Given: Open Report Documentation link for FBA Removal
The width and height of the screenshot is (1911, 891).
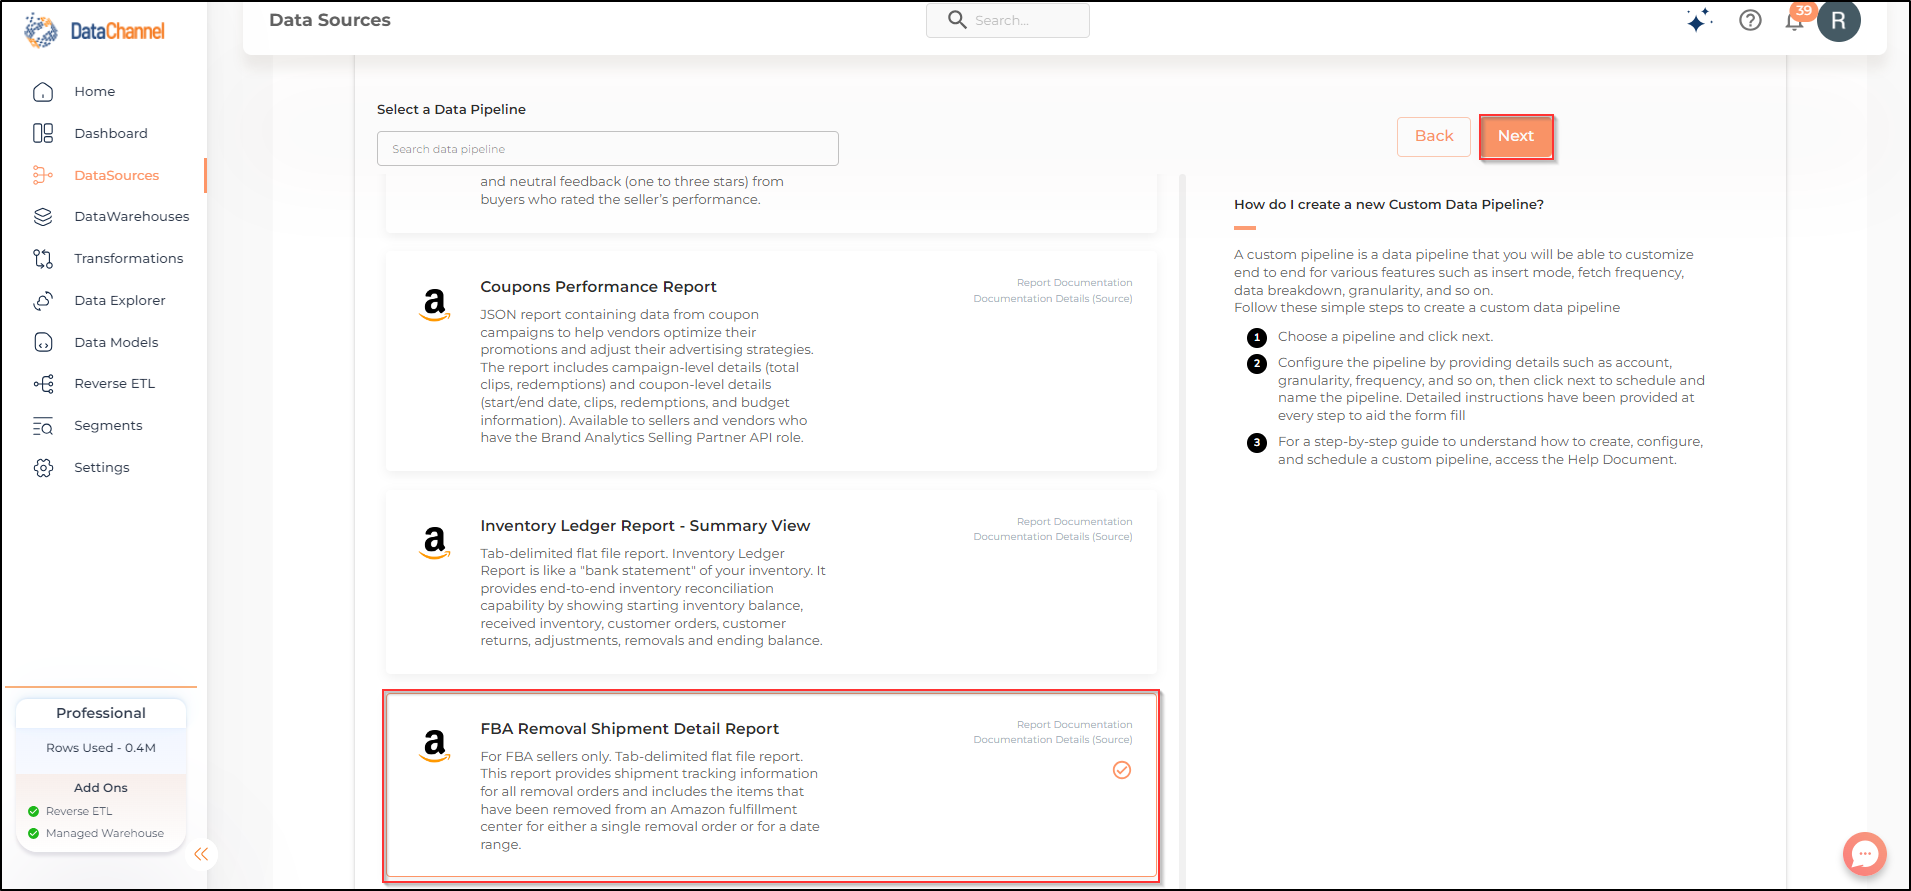Looking at the screenshot, I should 1075,725.
